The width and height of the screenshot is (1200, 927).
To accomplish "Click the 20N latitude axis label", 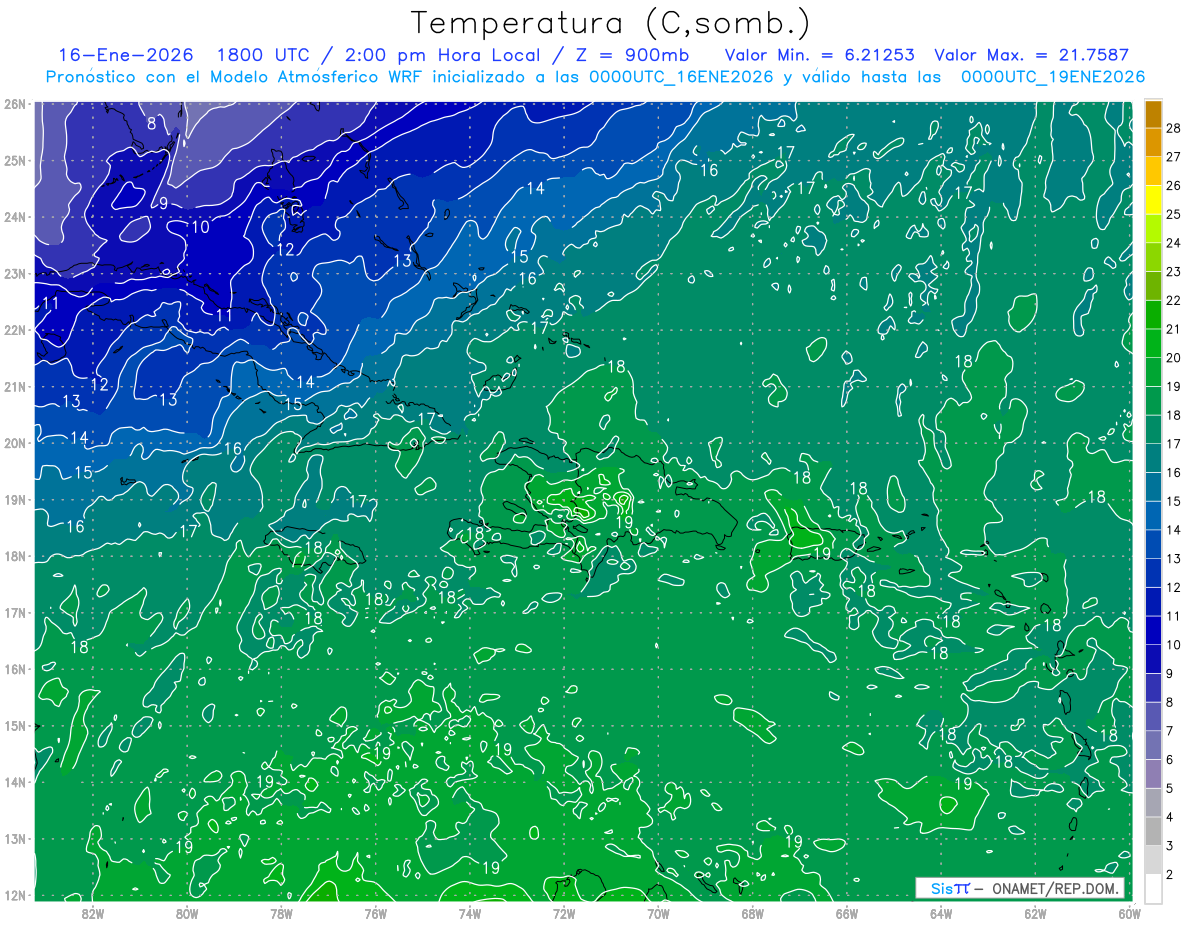I will click(x=15, y=443).
